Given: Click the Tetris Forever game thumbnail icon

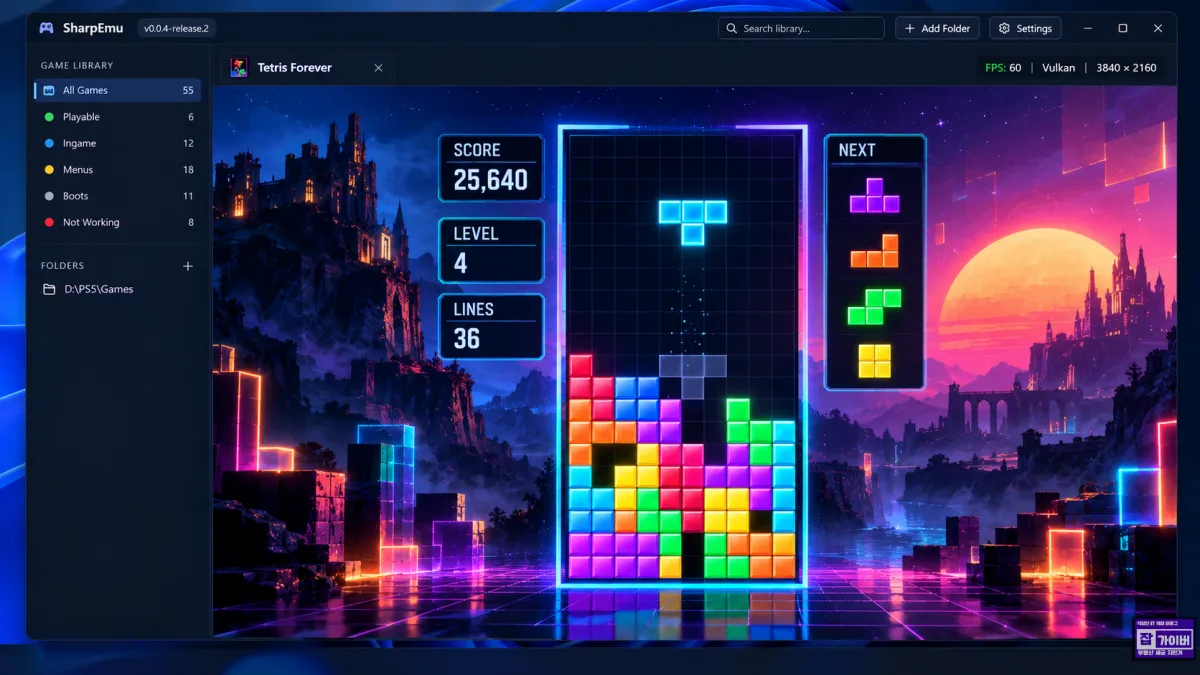Looking at the screenshot, I should point(239,67).
